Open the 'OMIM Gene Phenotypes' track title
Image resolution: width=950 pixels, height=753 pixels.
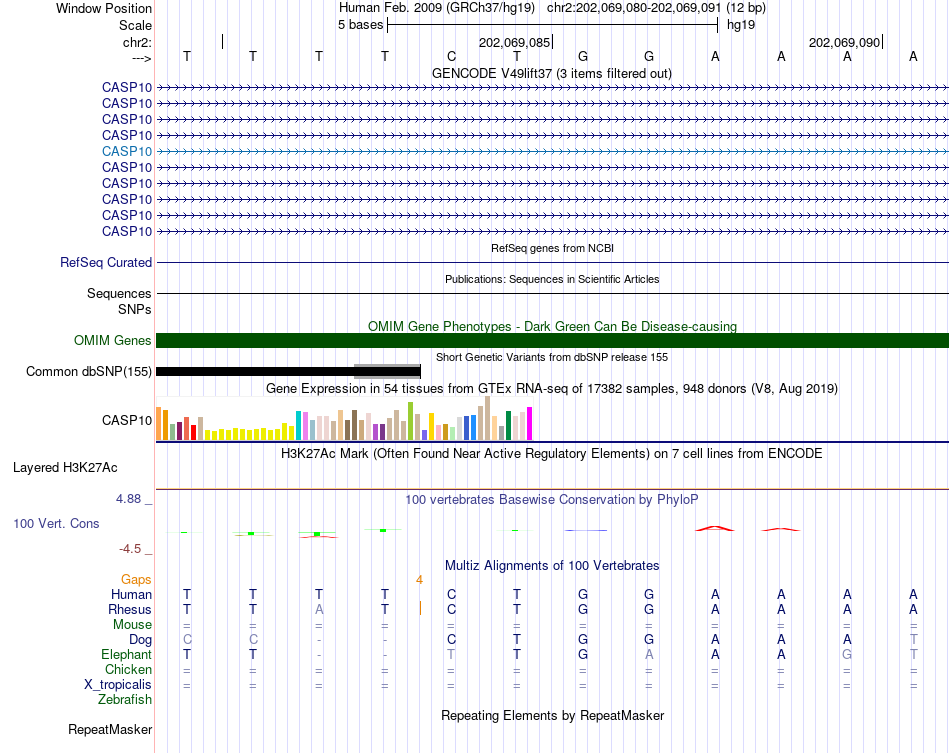(552, 327)
